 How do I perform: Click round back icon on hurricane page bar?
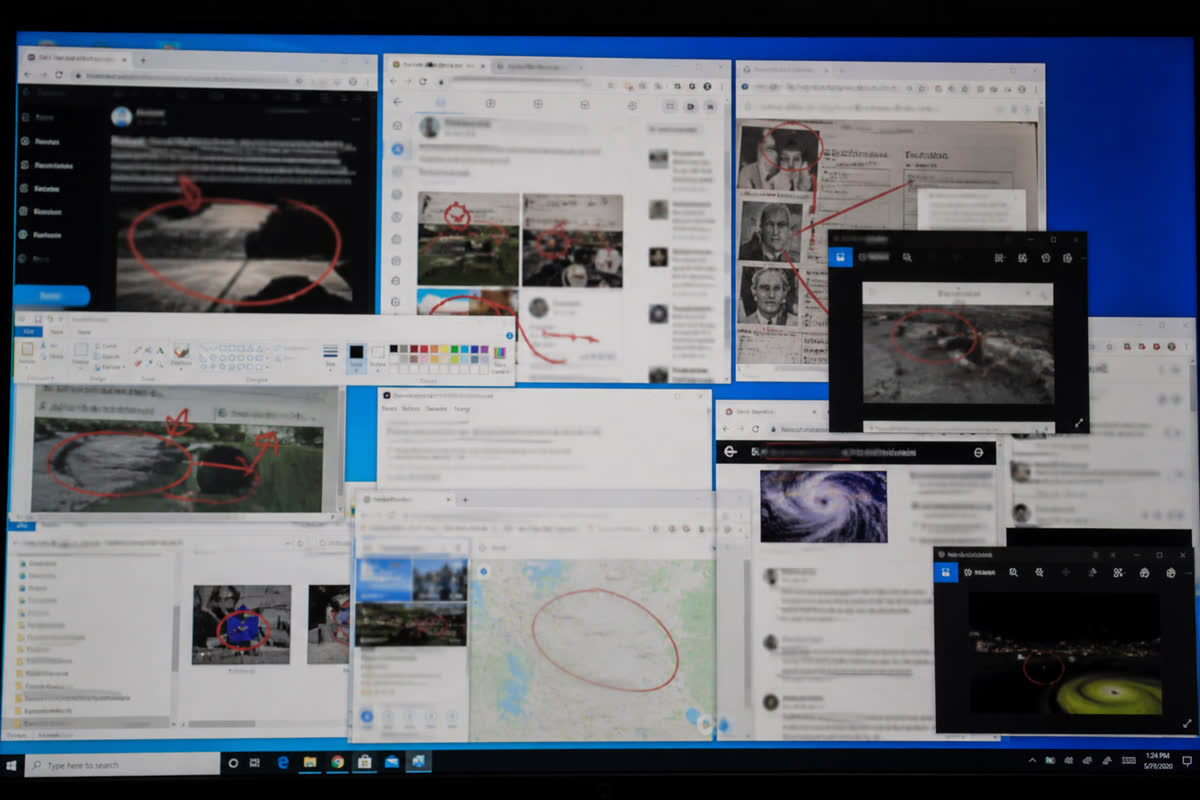730,453
